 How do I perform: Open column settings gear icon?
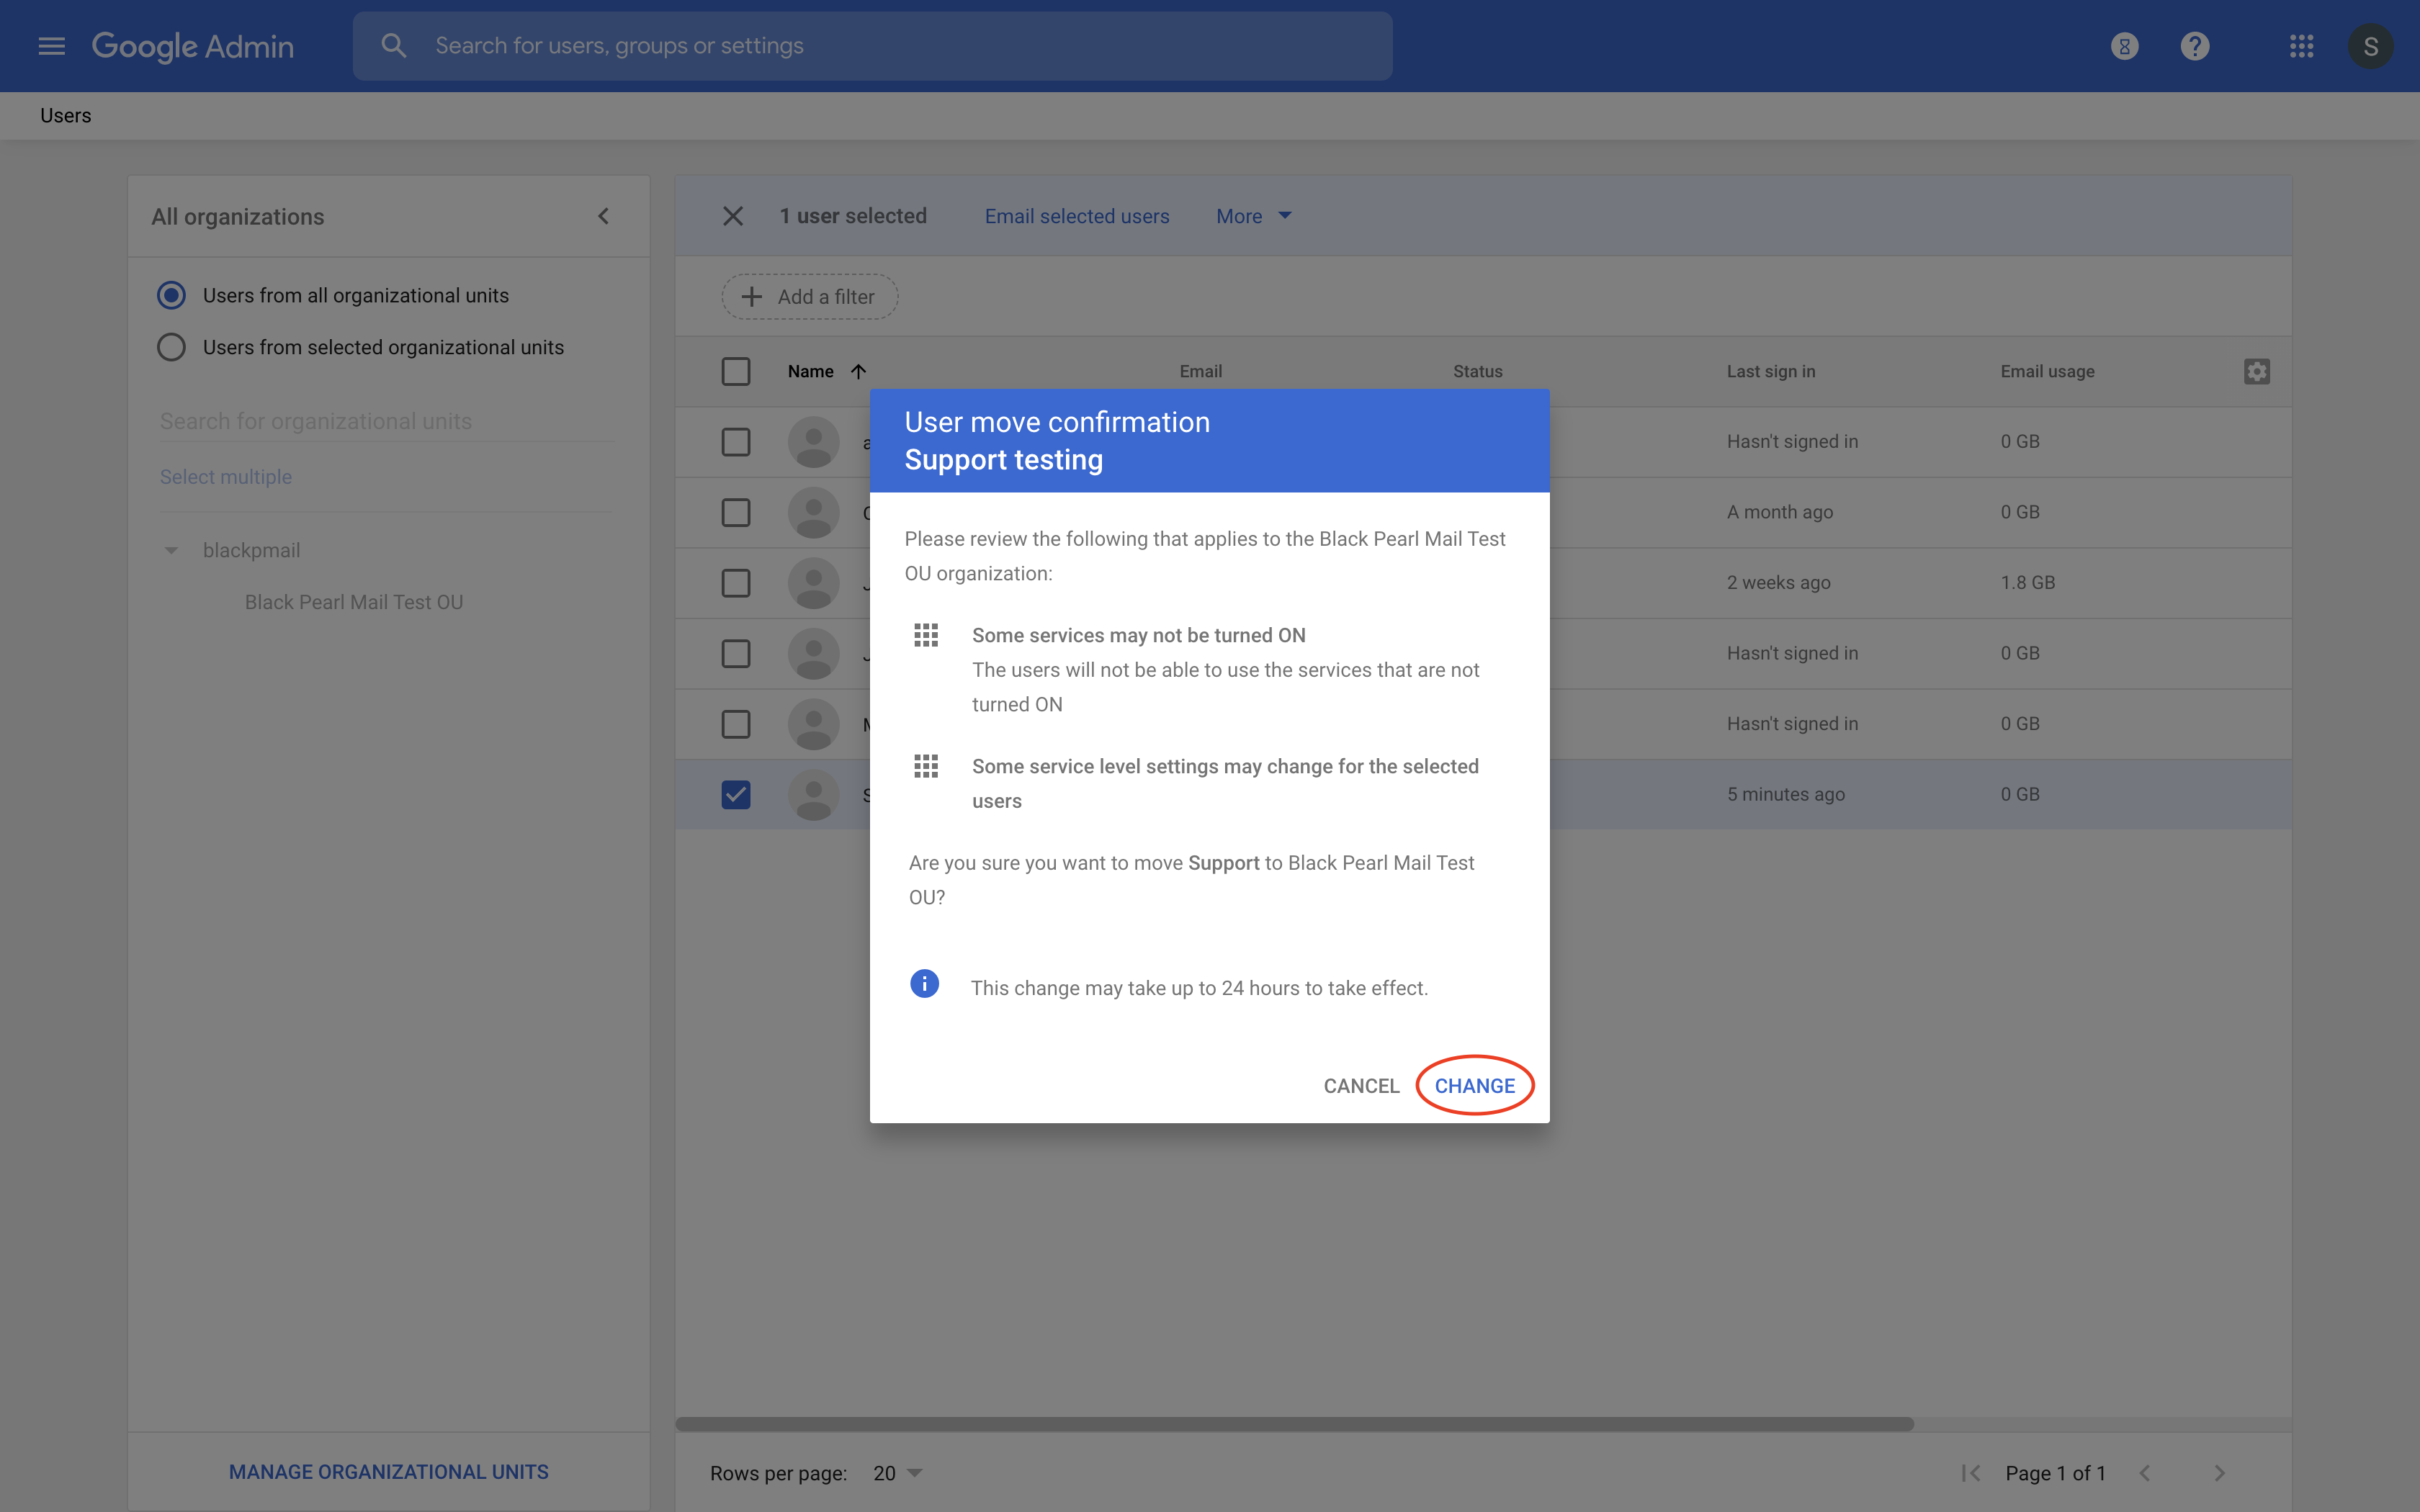[2256, 371]
